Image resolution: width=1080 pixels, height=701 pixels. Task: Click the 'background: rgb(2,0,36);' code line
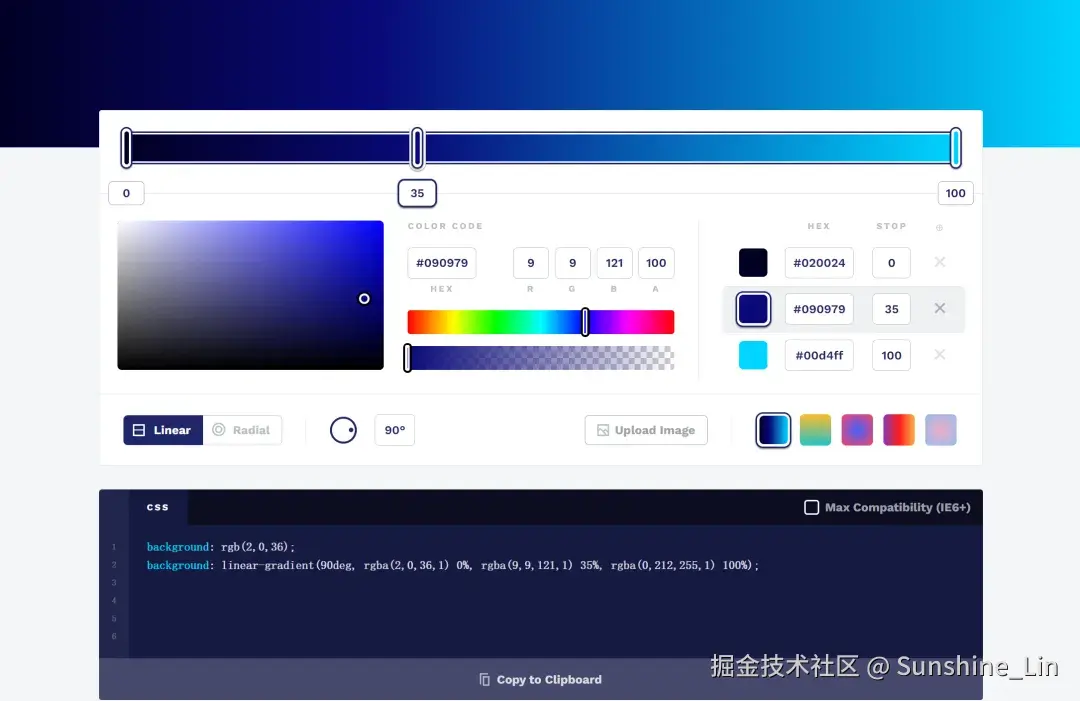(220, 547)
